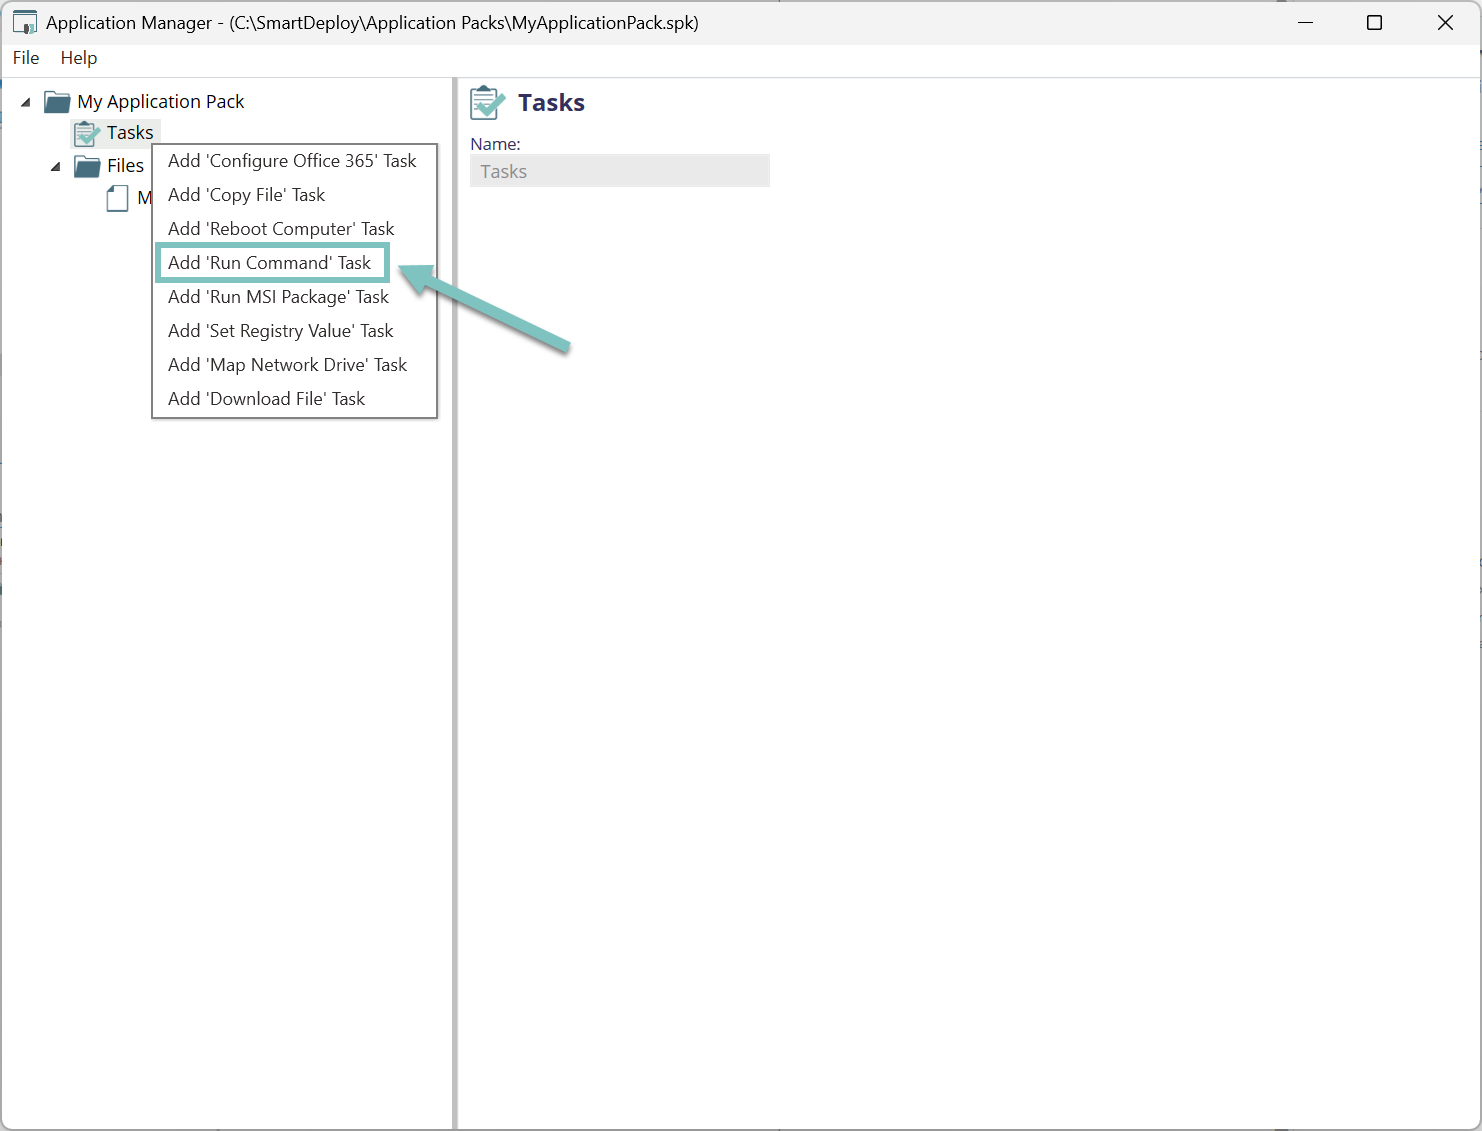Pick Add 'Map Network Drive' Task

(x=287, y=365)
